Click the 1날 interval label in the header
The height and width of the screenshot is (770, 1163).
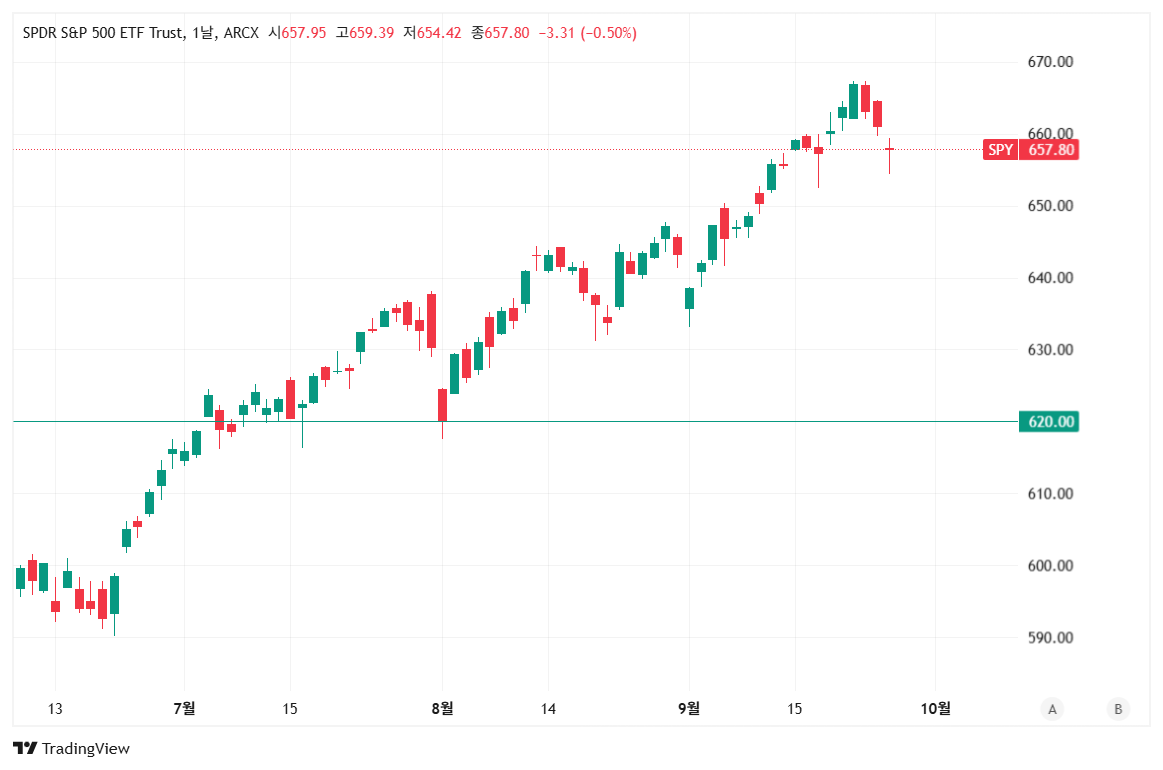click(201, 33)
